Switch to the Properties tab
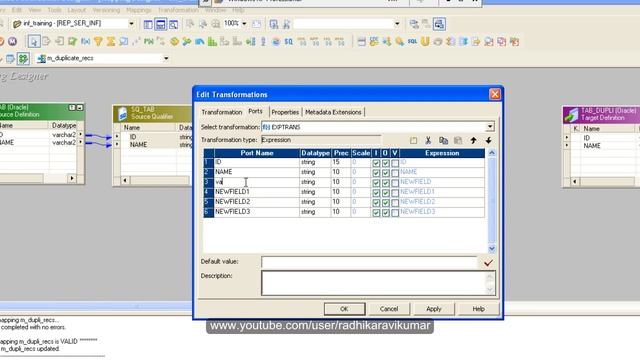Viewport: 640px width, 360px height. [285, 112]
